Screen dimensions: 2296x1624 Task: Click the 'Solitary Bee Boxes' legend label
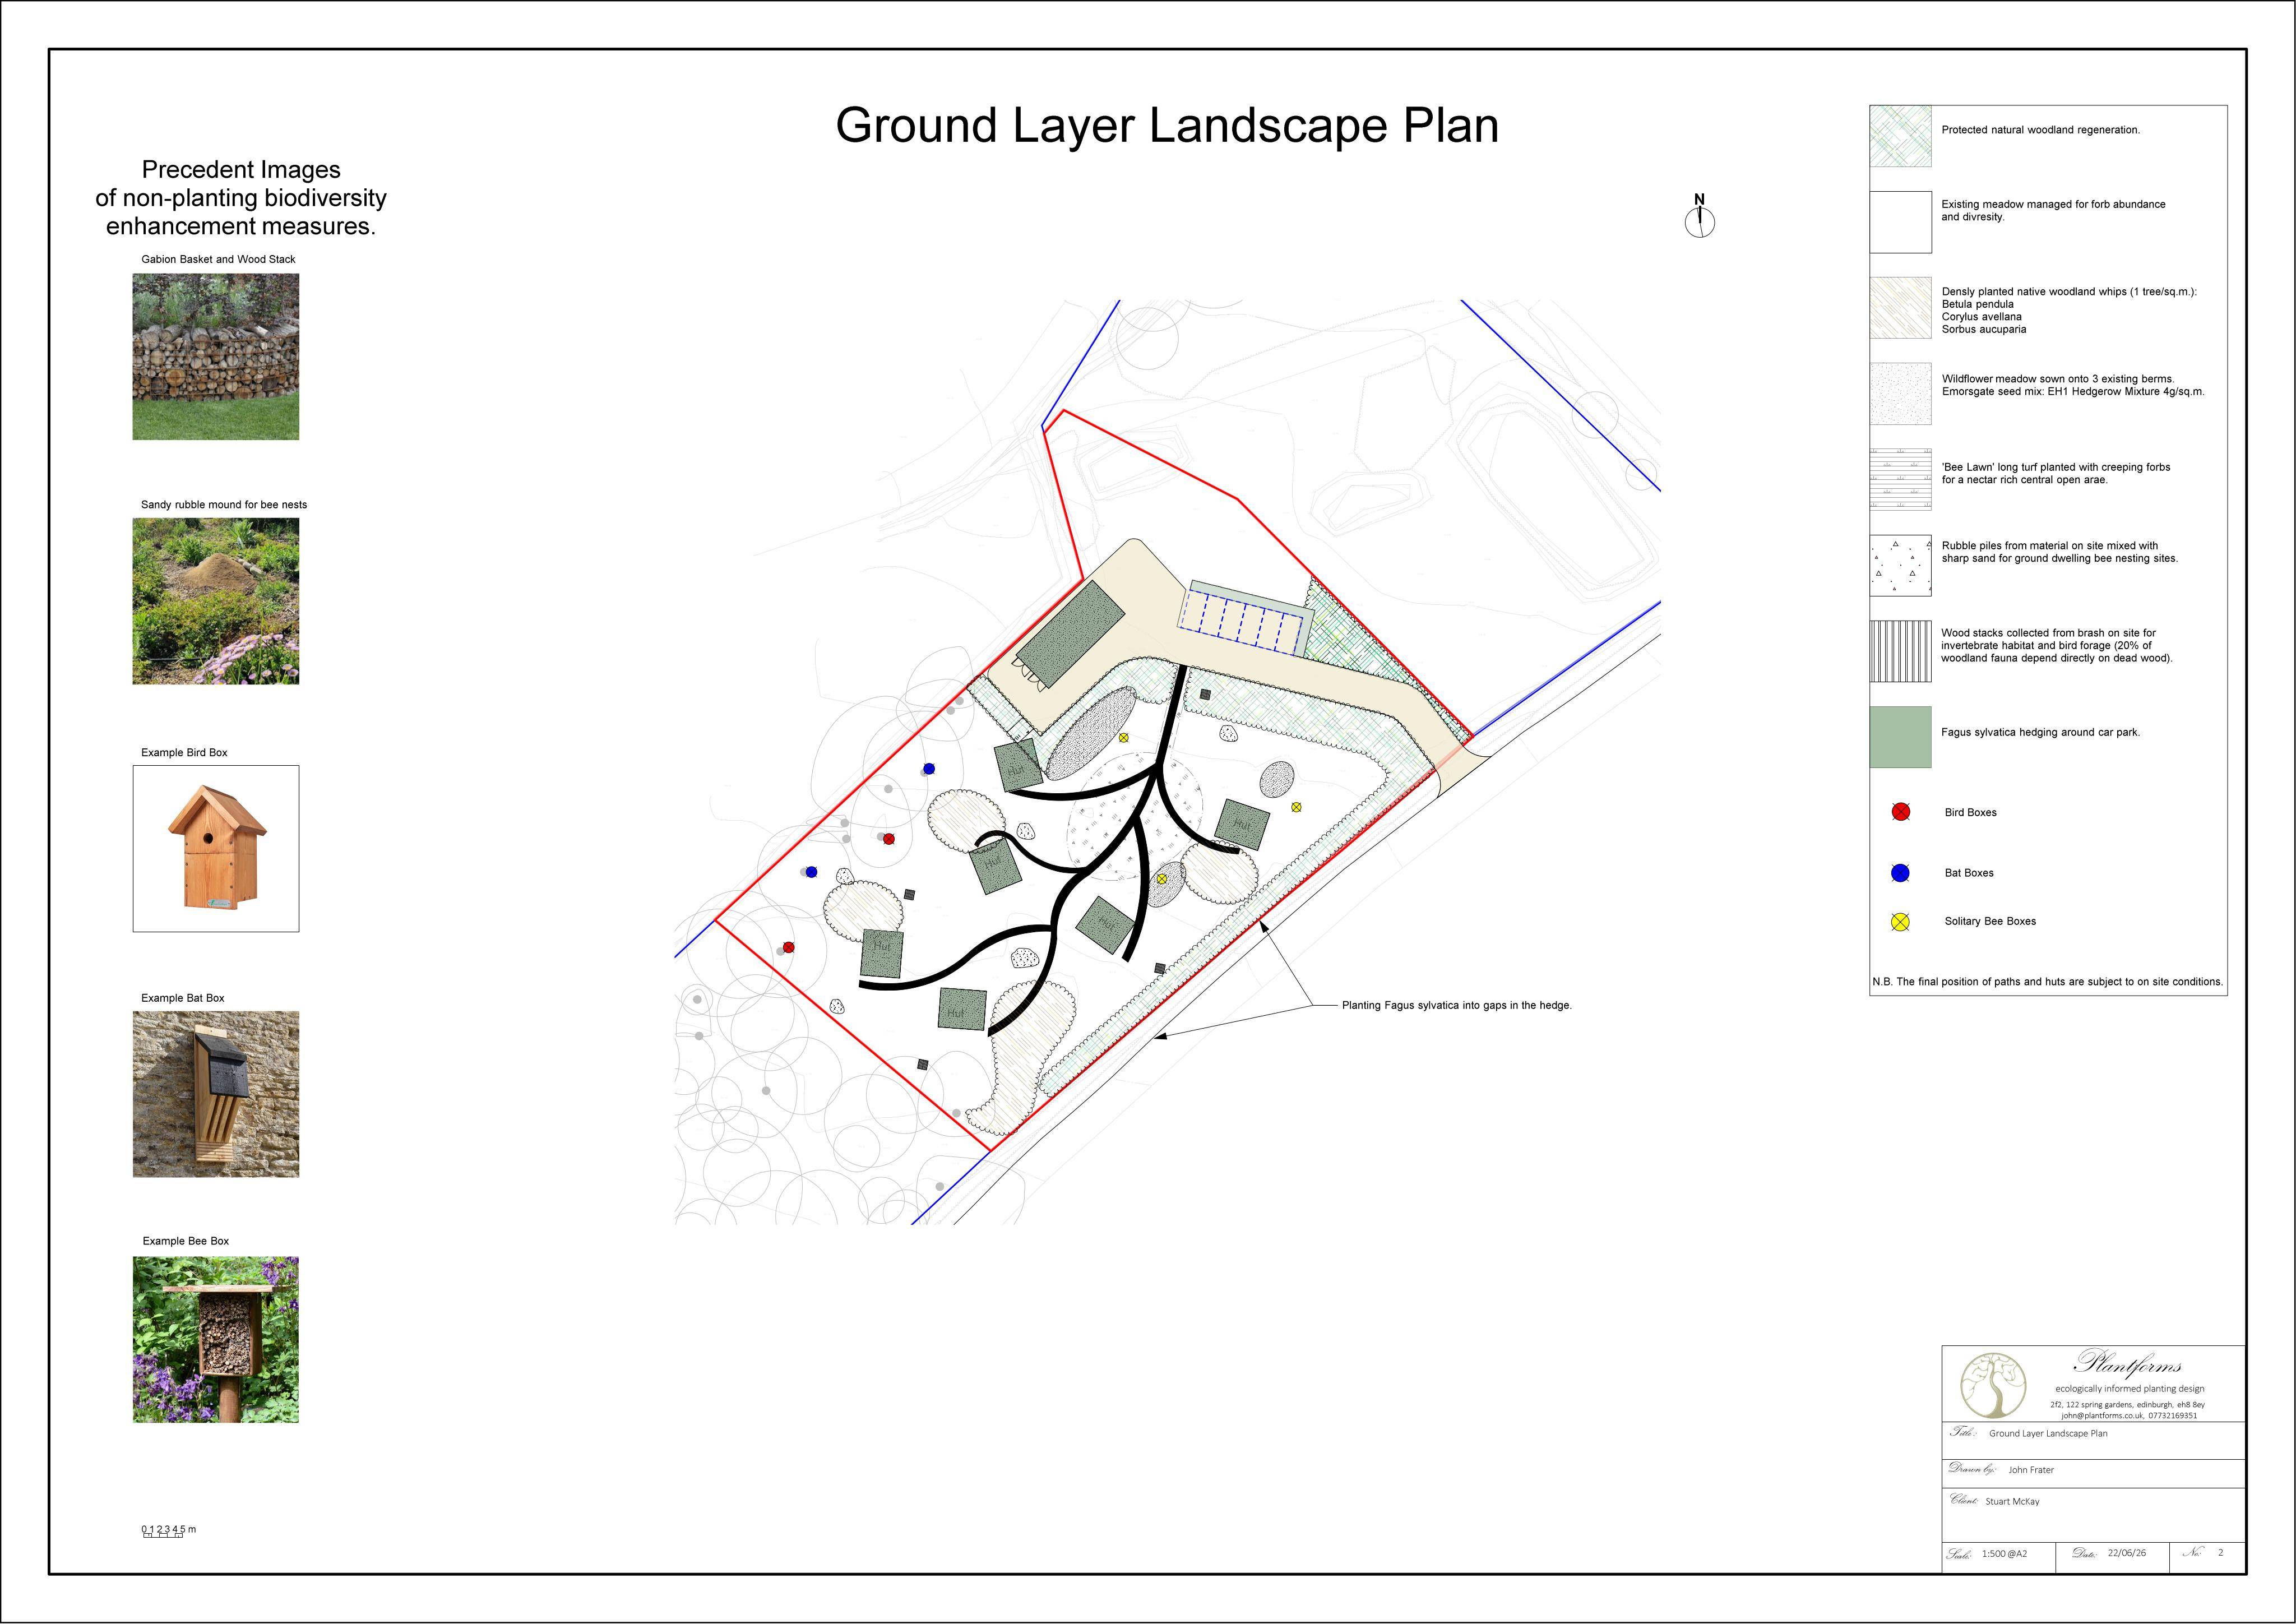pyautogui.click(x=1990, y=921)
